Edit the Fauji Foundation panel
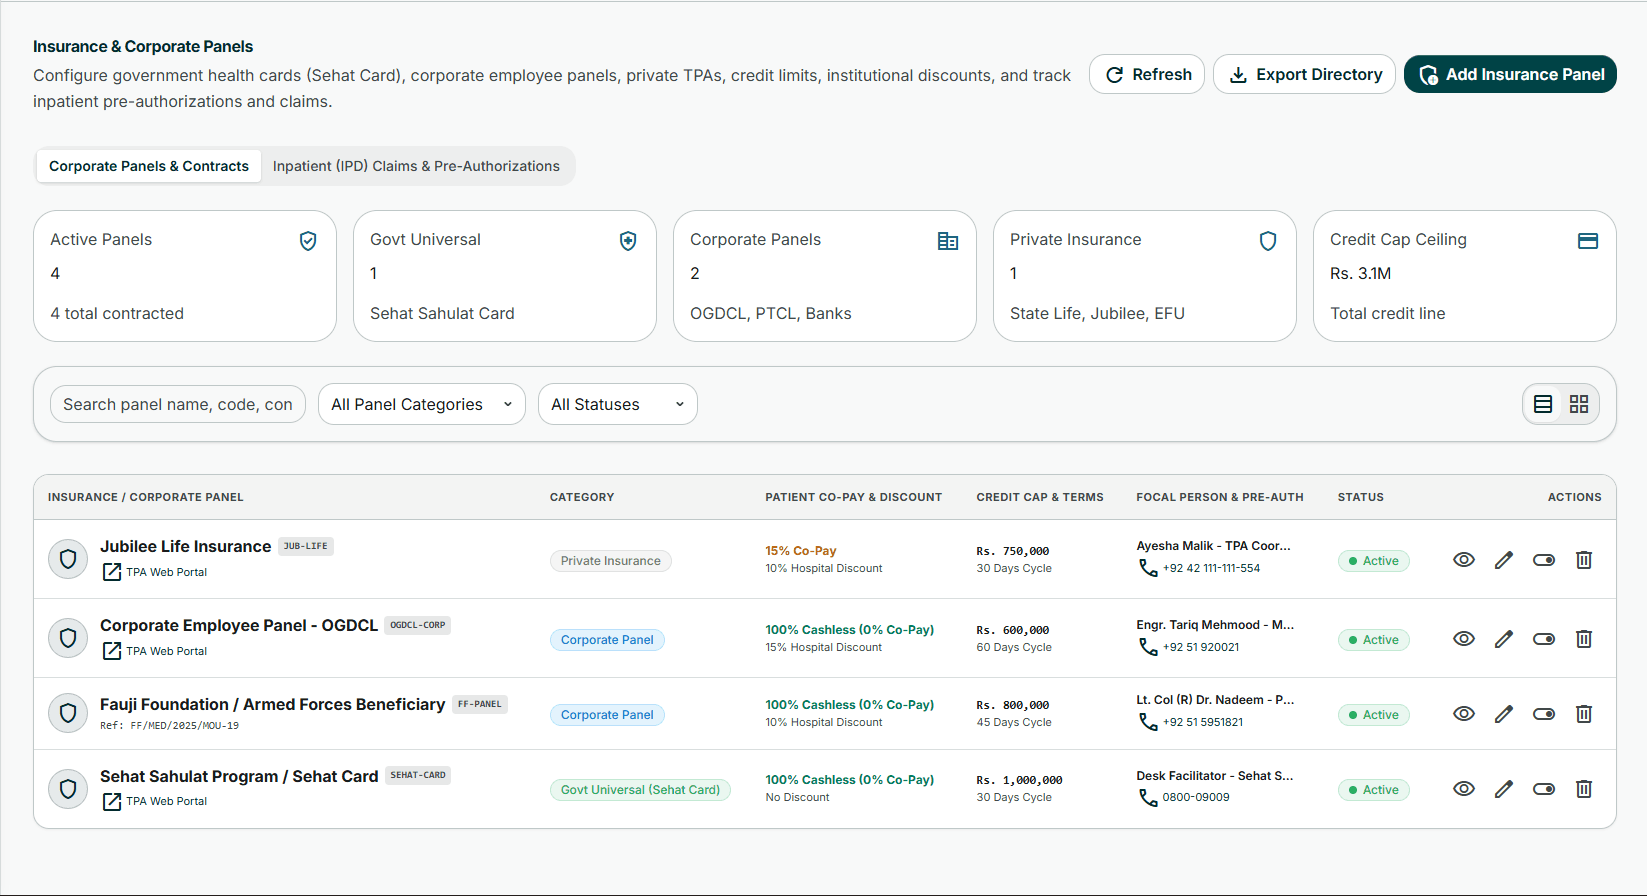Screen dimensions: 1647x896 click(1504, 714)
